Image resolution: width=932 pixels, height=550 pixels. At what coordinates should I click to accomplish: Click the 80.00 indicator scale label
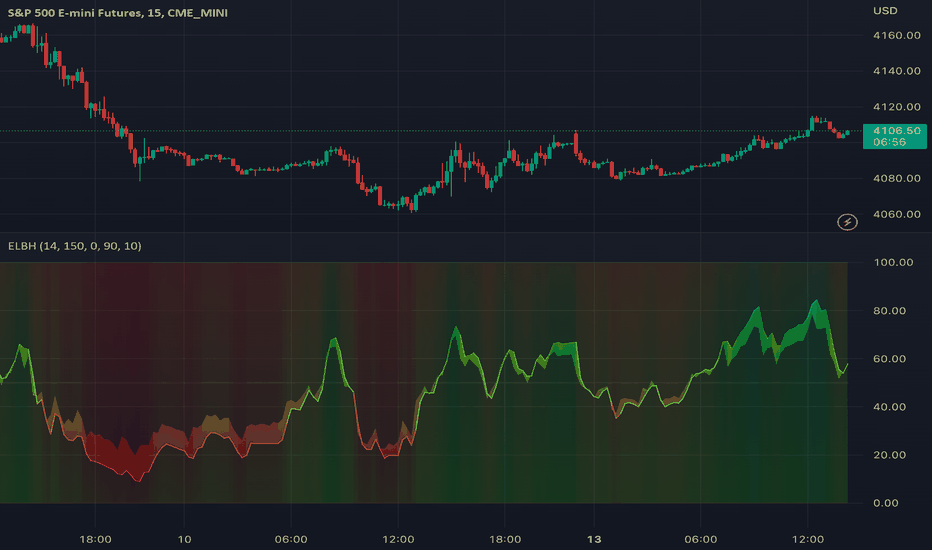click(x=889, y=310)
